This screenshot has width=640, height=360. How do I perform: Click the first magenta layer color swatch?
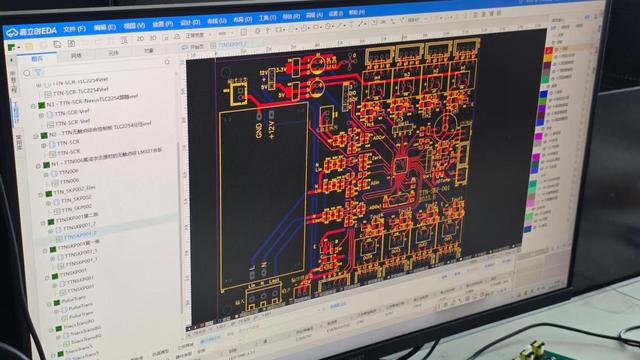tap(539, 136)
